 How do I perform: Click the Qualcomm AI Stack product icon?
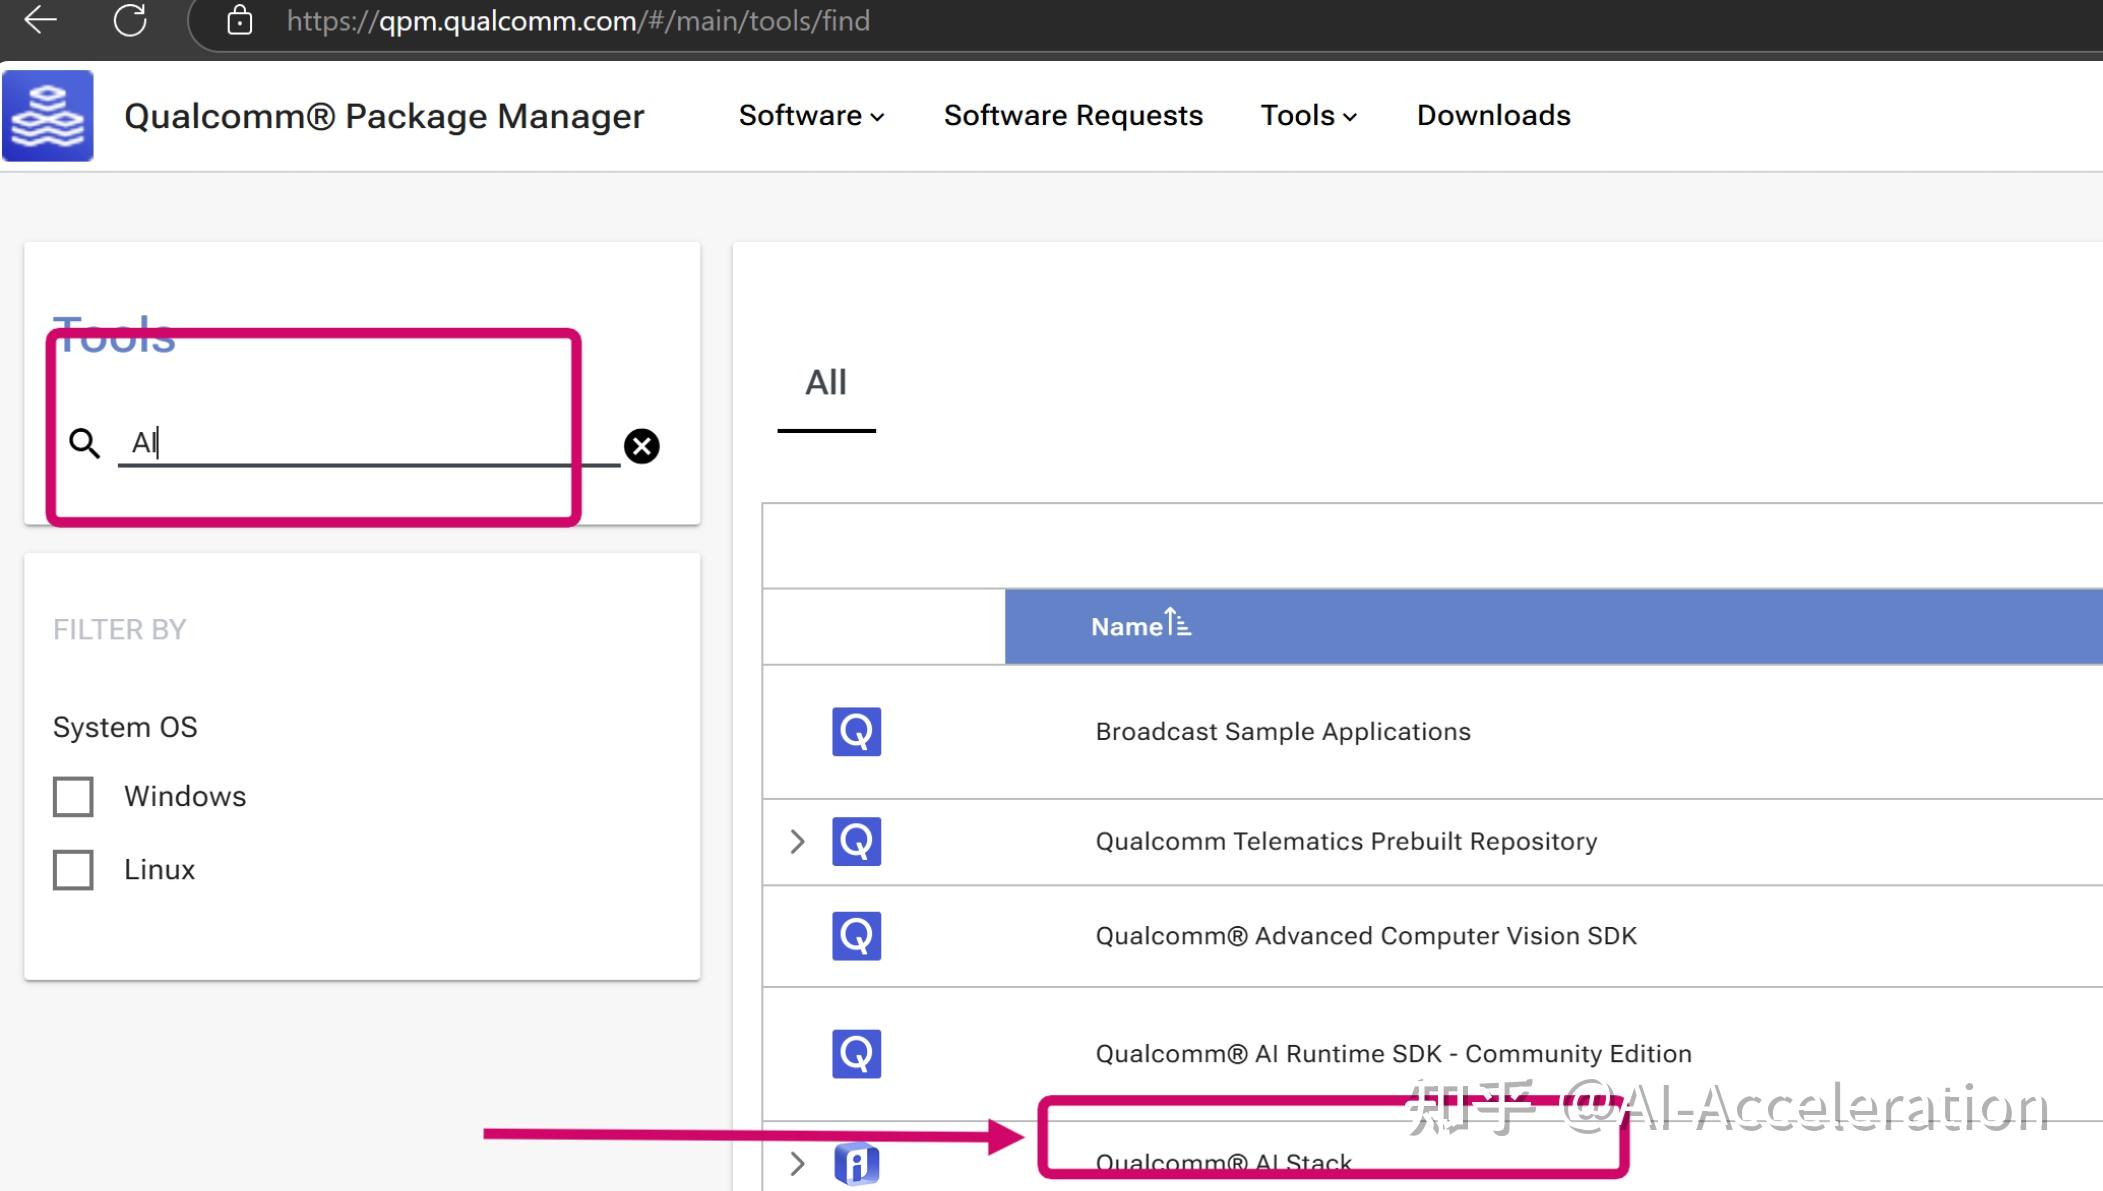pos(856,1163)
